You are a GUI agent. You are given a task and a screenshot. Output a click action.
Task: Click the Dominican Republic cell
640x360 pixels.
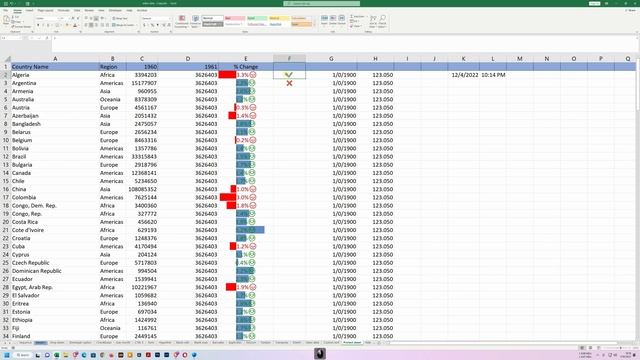point(55,271)
